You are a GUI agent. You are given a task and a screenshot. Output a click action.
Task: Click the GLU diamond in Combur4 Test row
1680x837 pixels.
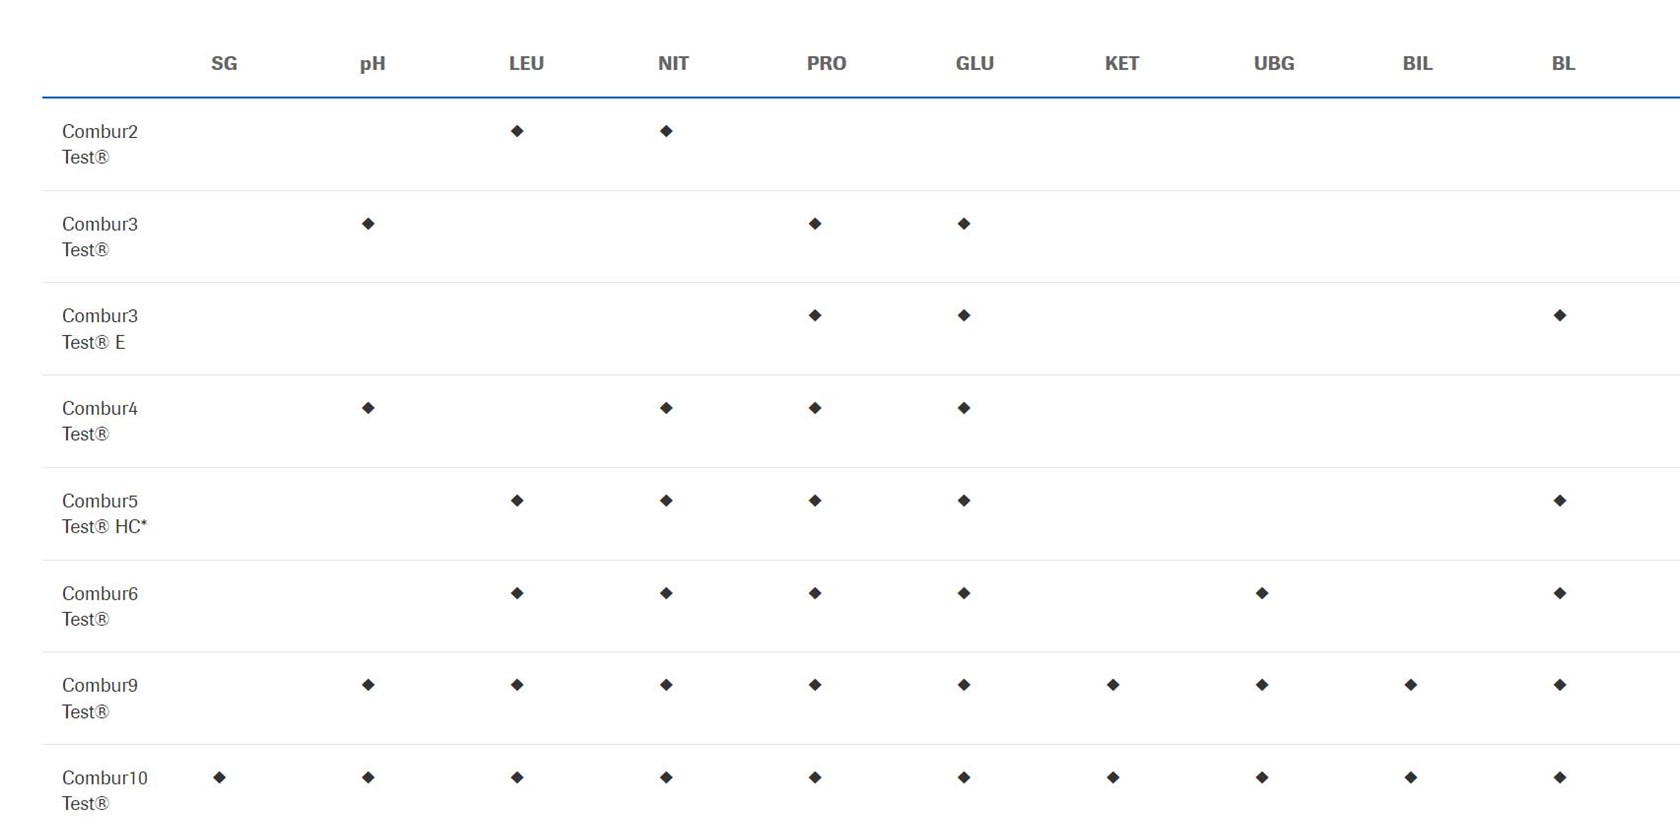pyautogui.click(x=964, y=408)
